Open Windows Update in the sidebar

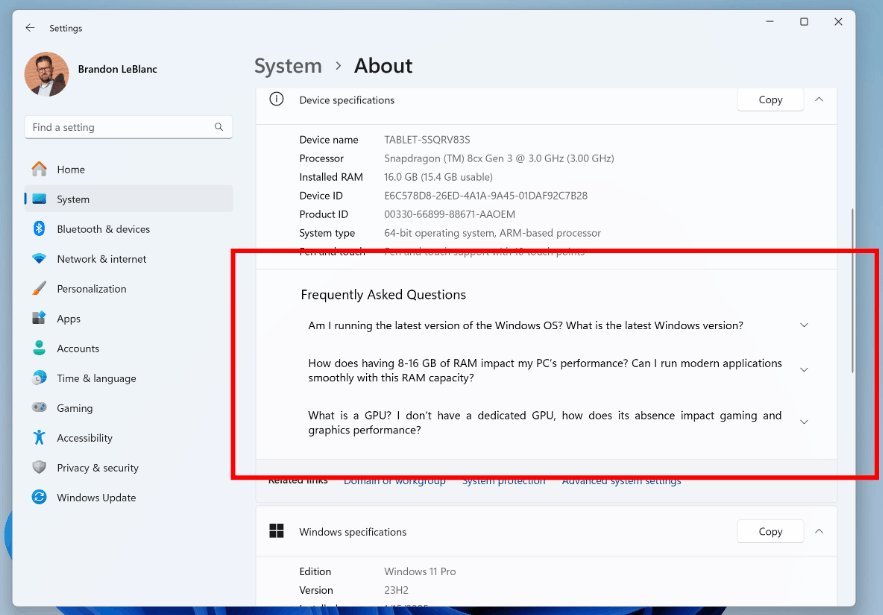pos(128,497)
